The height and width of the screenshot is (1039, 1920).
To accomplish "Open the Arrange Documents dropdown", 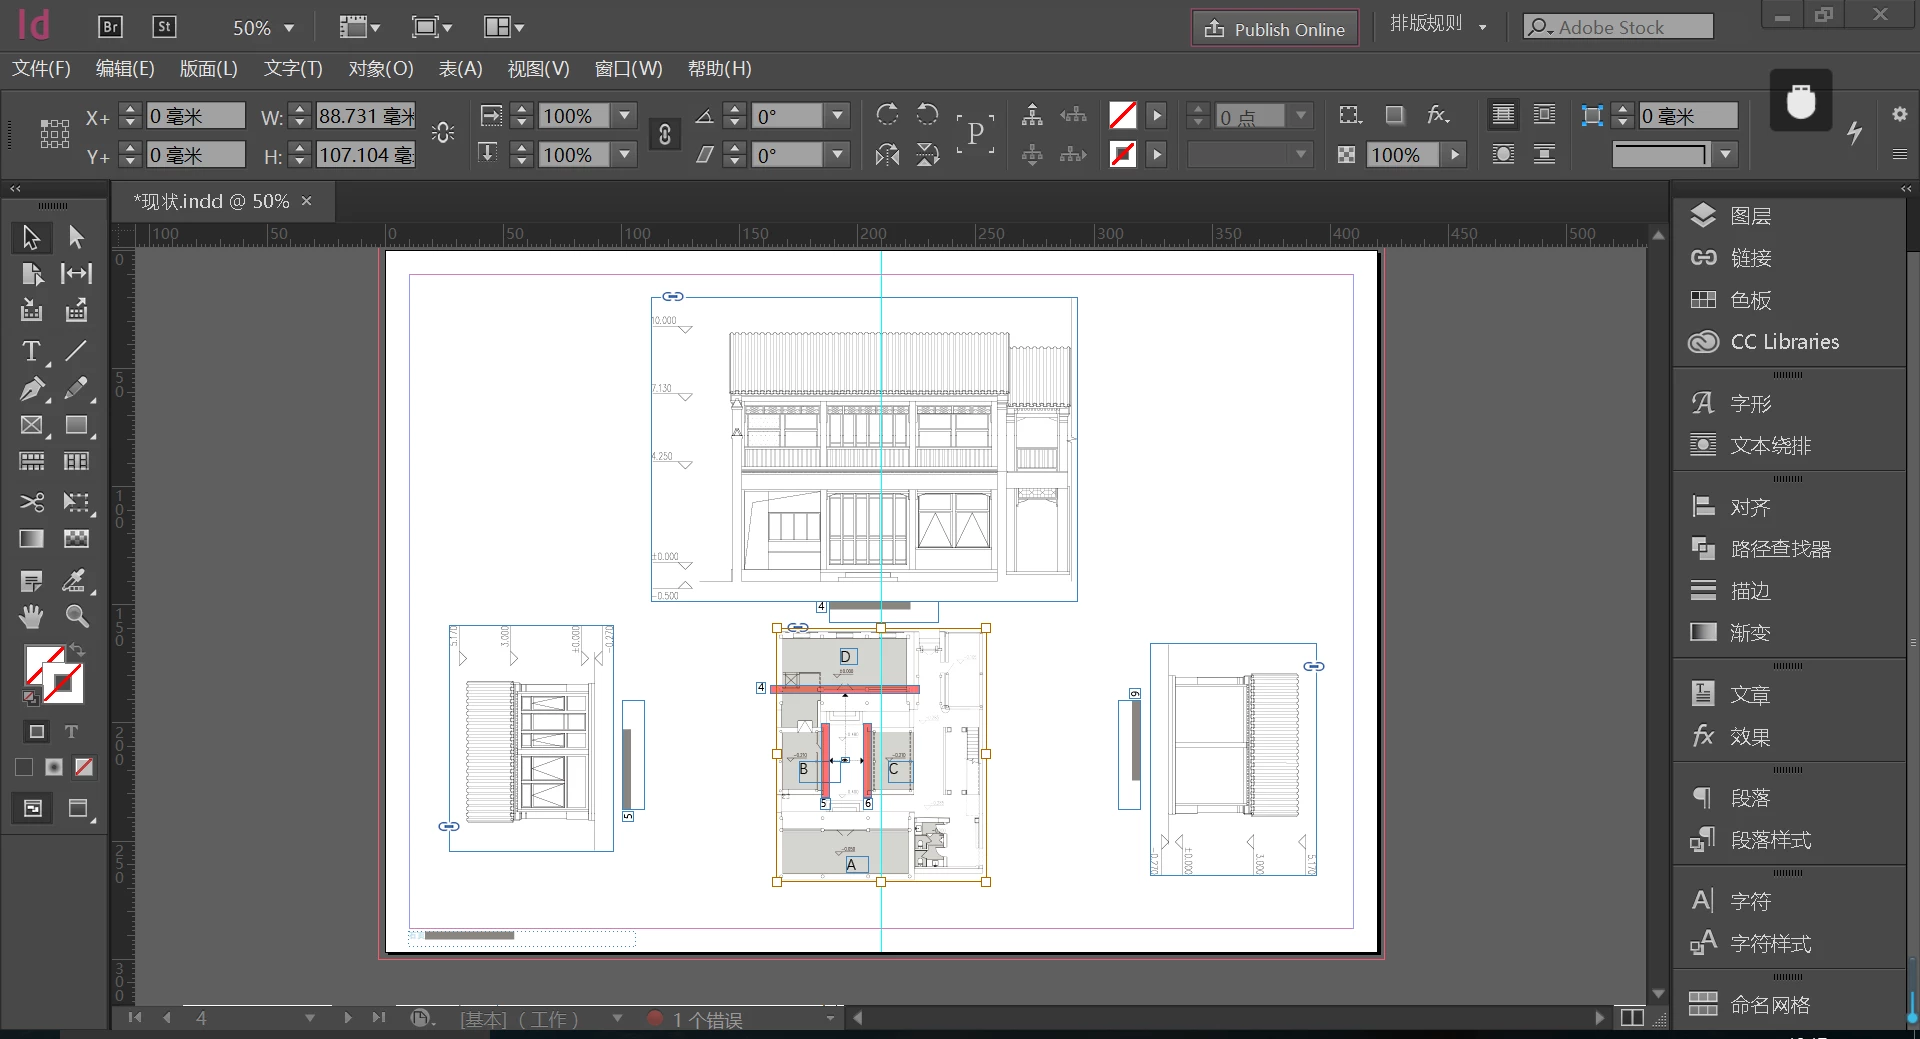I will [504, 27].
